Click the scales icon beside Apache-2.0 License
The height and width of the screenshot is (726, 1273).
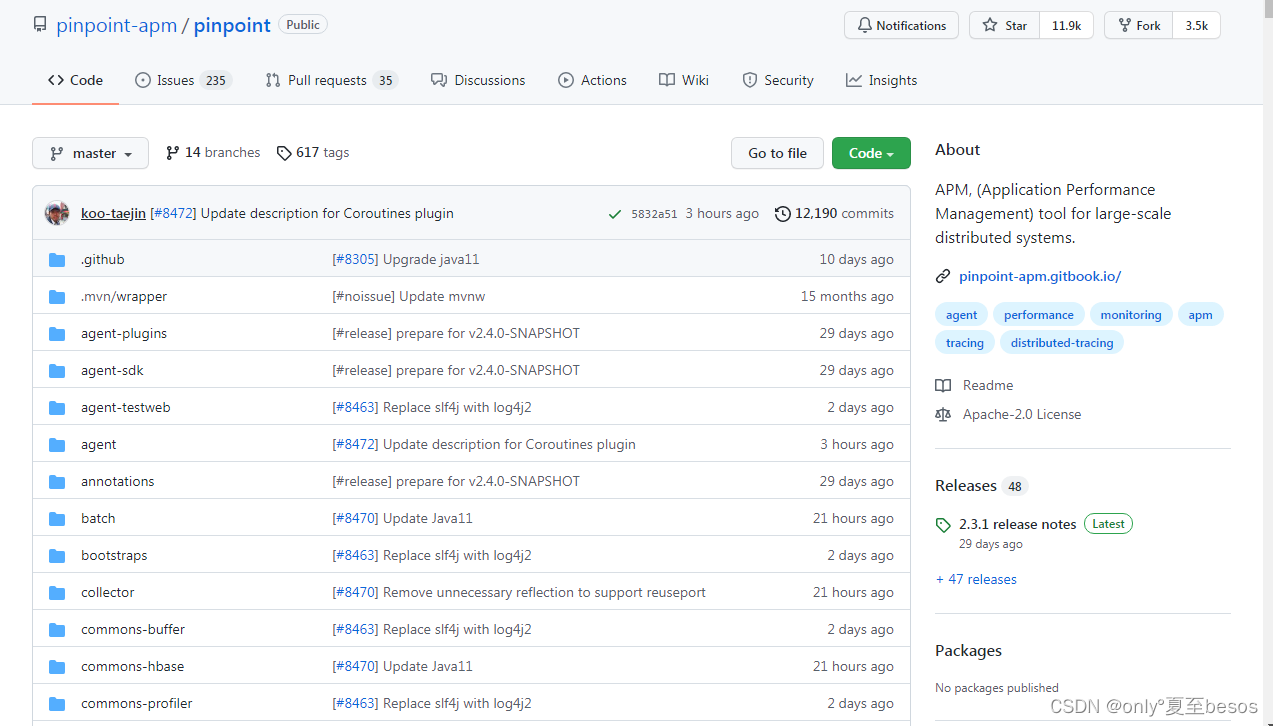[x=943, y=415]
